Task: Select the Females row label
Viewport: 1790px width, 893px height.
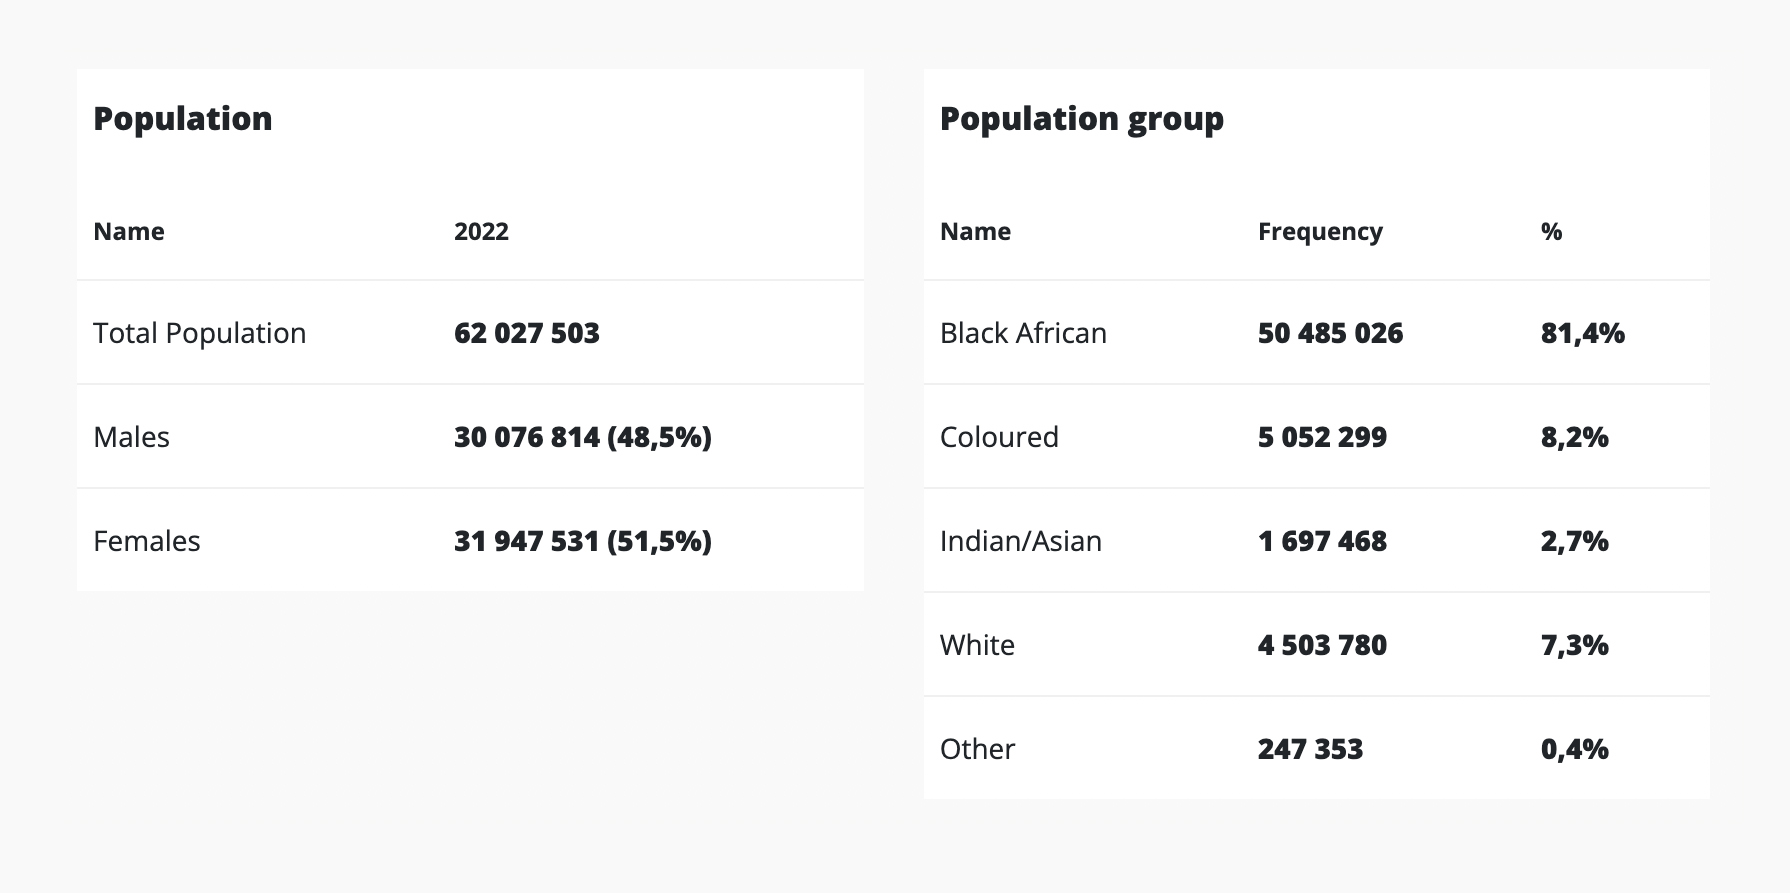Action: (147, 541)
